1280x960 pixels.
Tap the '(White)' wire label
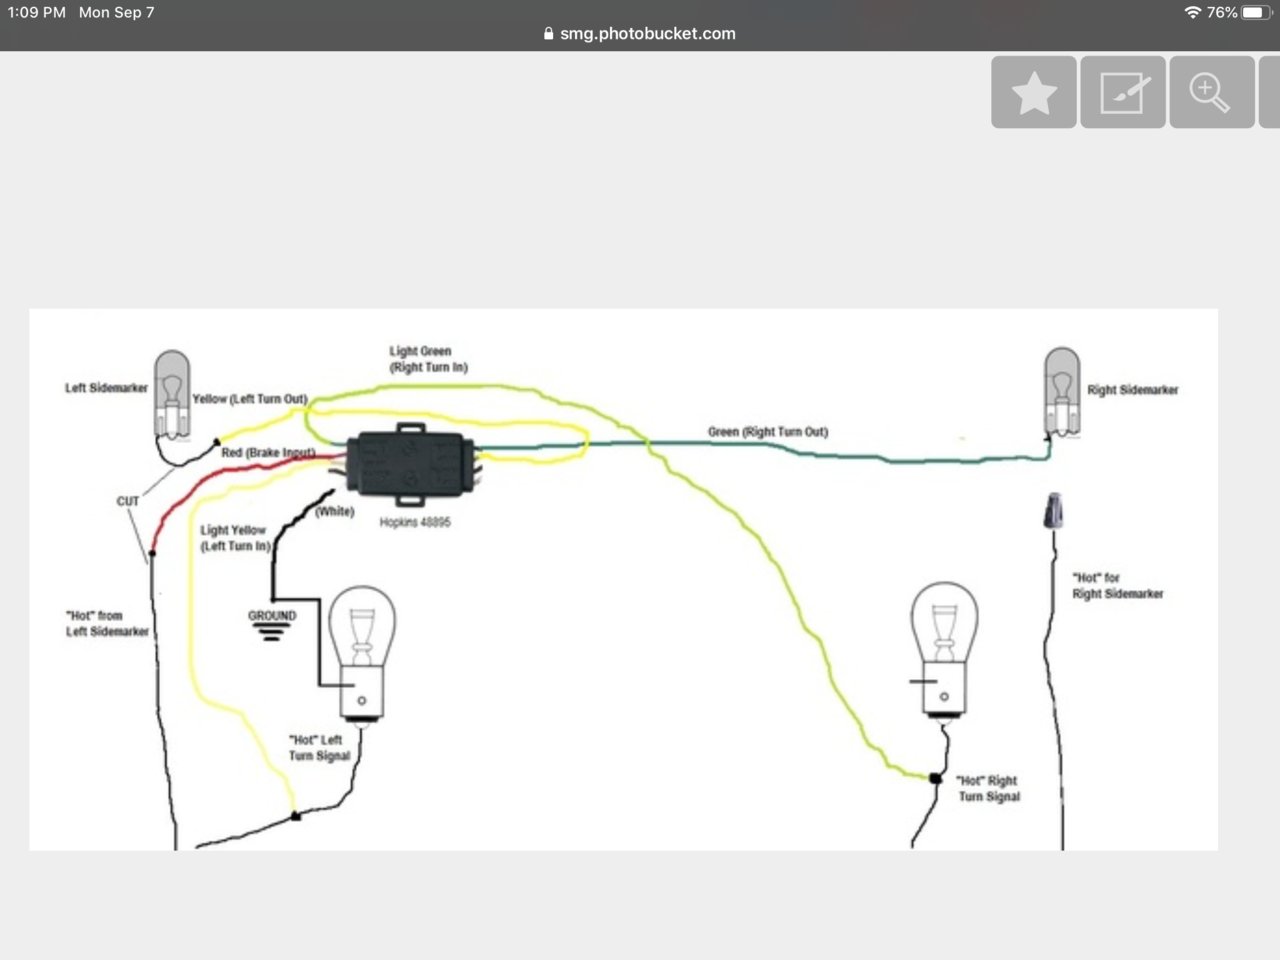[x=334, y=511]
